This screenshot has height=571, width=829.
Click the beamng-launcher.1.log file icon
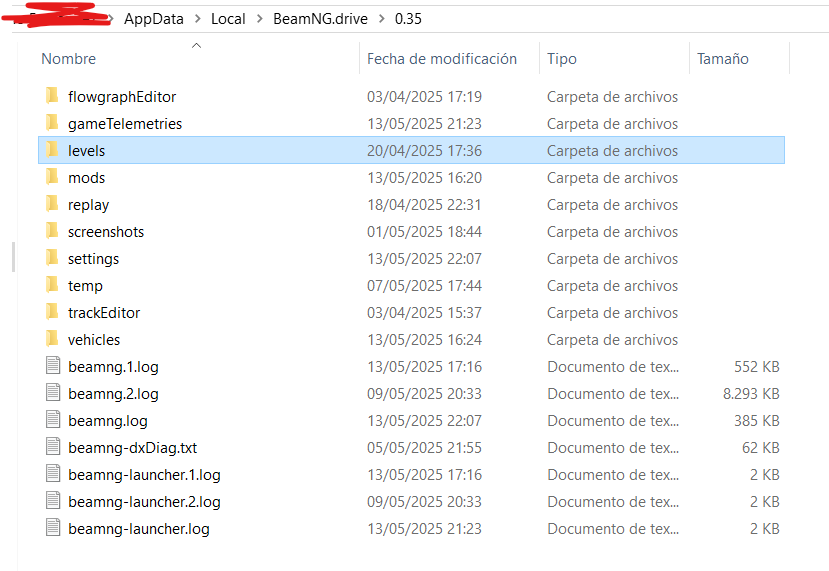pos(53,474)
